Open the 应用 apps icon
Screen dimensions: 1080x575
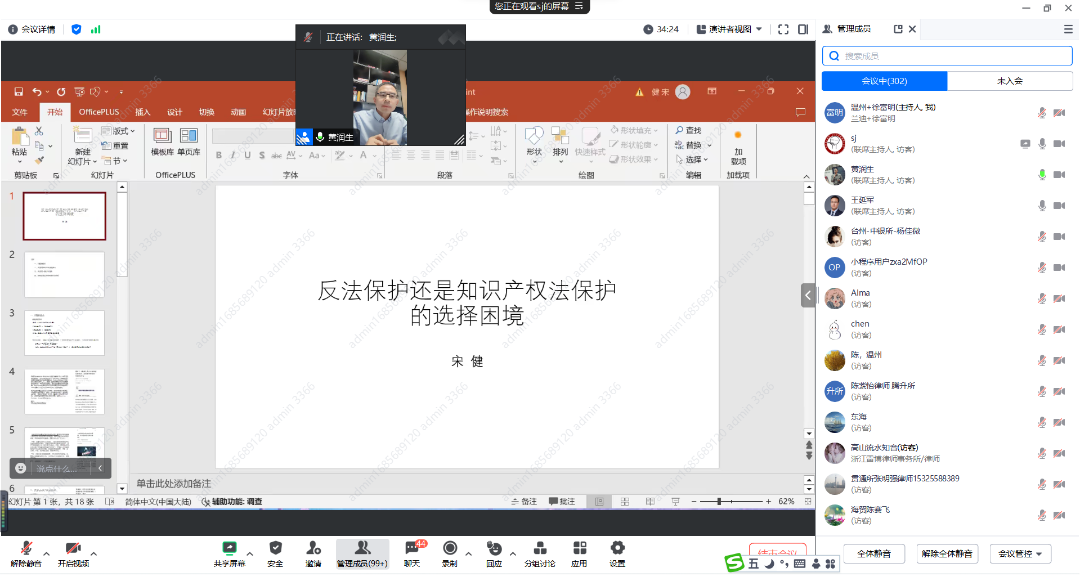(x=578, y=549)
